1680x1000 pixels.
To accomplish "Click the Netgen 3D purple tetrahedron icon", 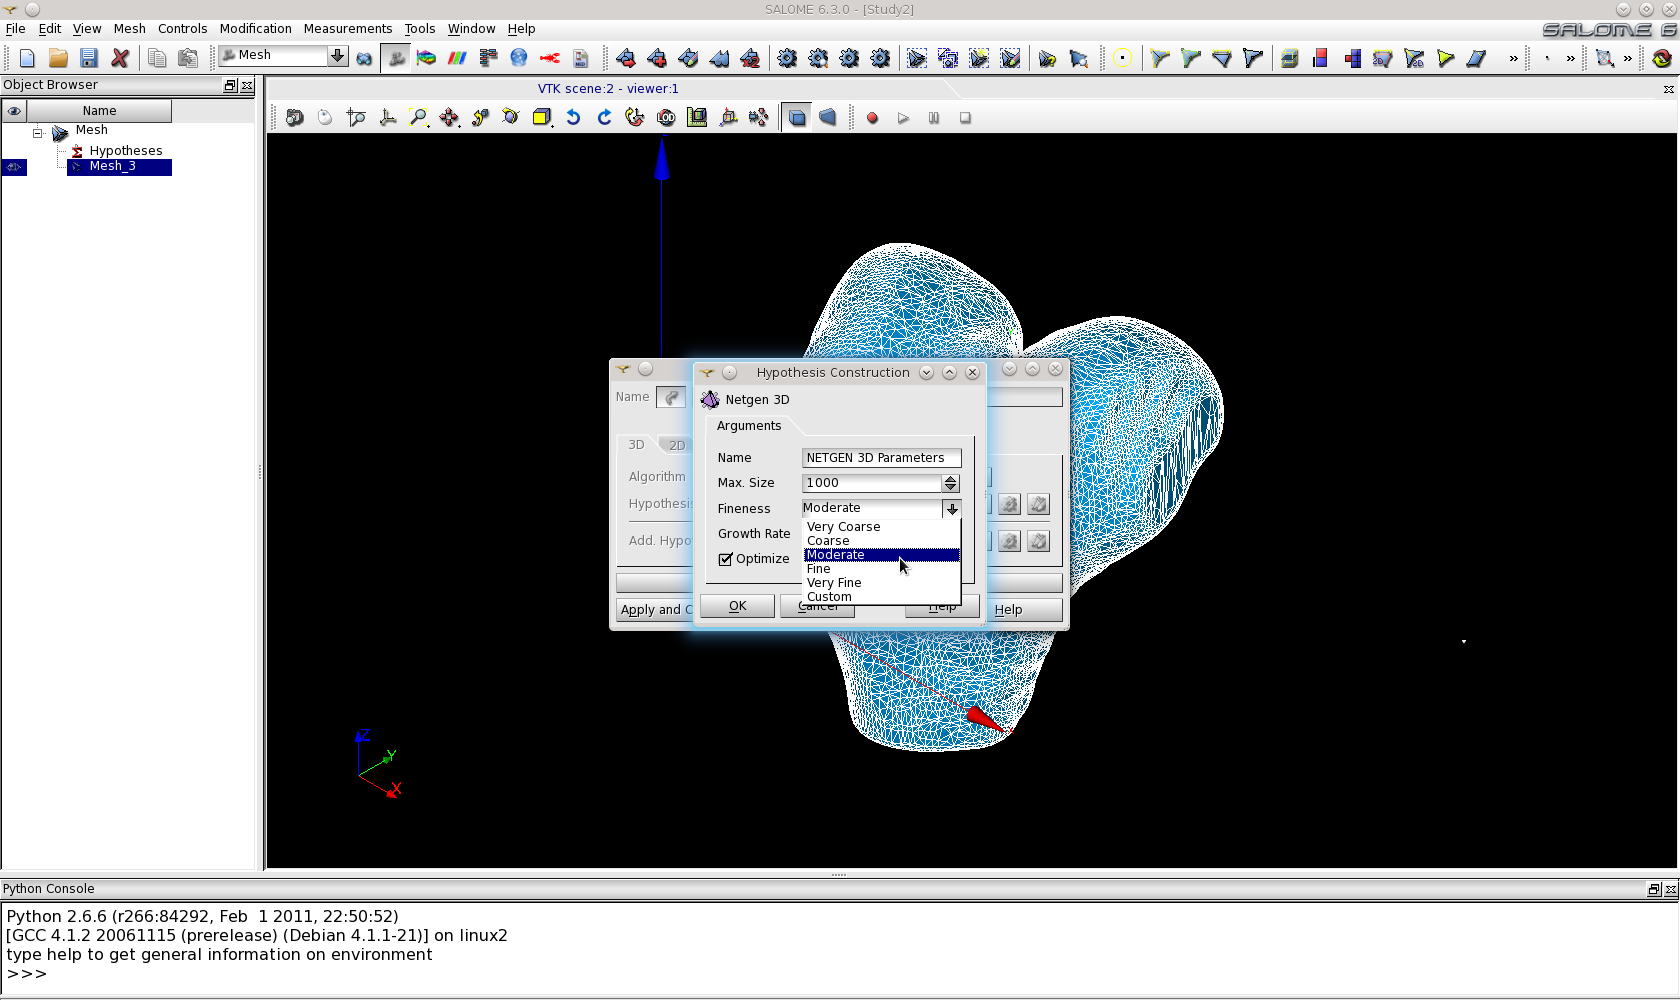I will point(710,399).
